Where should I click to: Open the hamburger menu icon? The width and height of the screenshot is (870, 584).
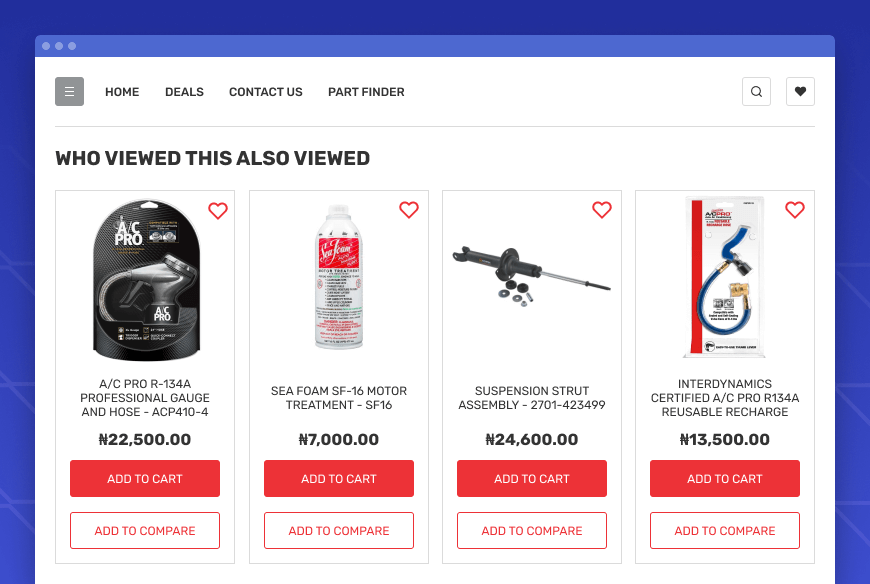click(69, 92)
